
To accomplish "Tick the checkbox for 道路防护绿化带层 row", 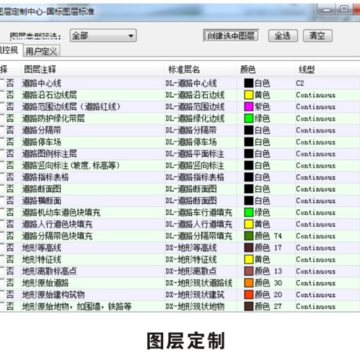I will [2, 118].
